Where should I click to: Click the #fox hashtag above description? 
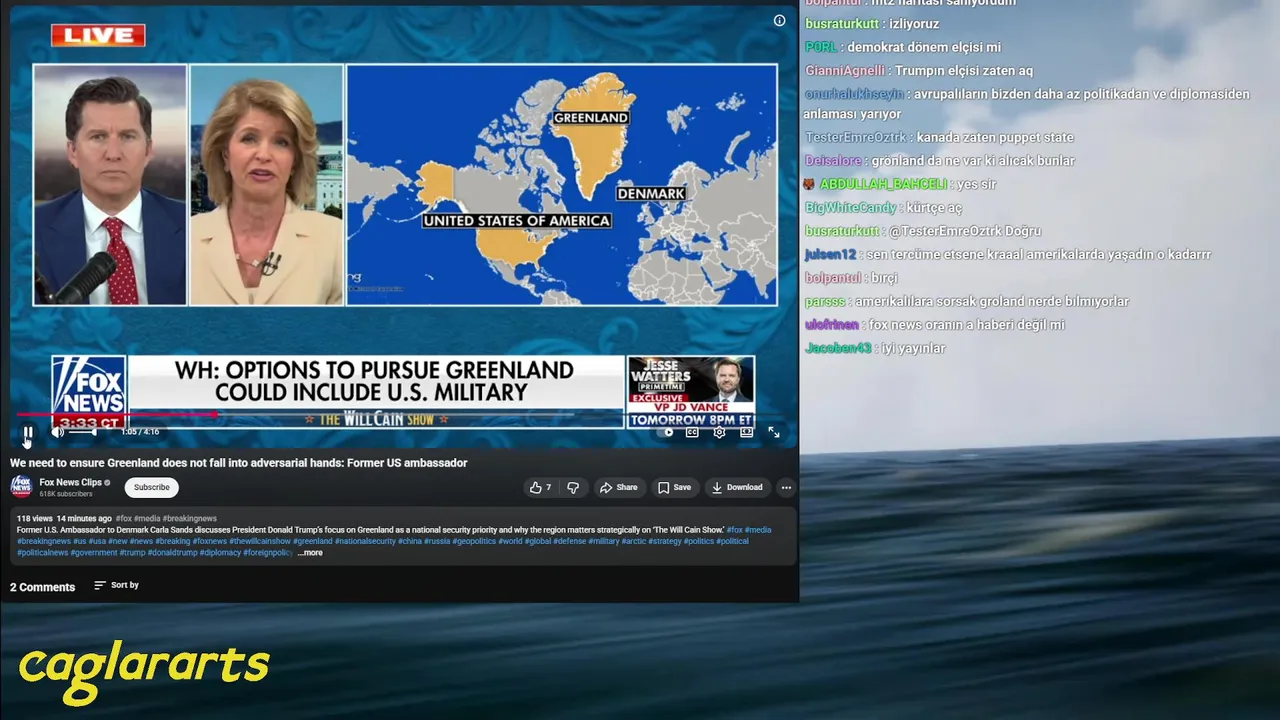pyautogui.click(x=123, y=519)
